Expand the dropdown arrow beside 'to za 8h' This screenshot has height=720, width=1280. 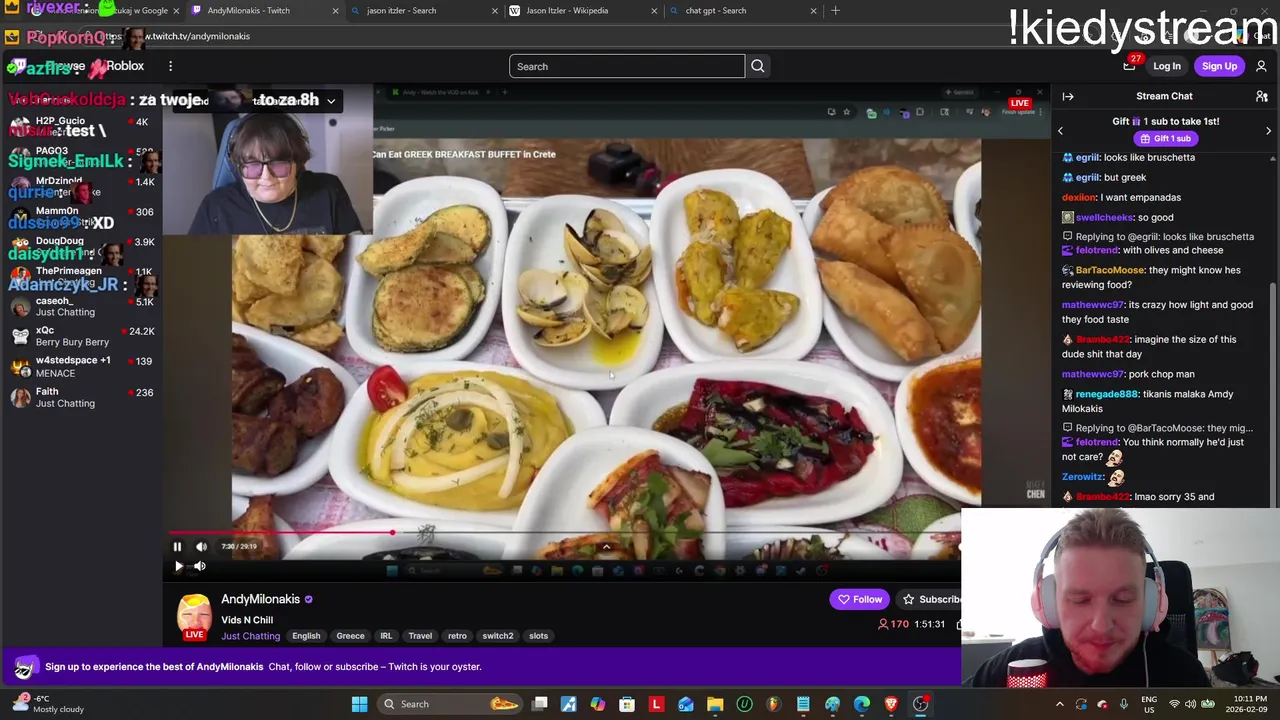331,101
